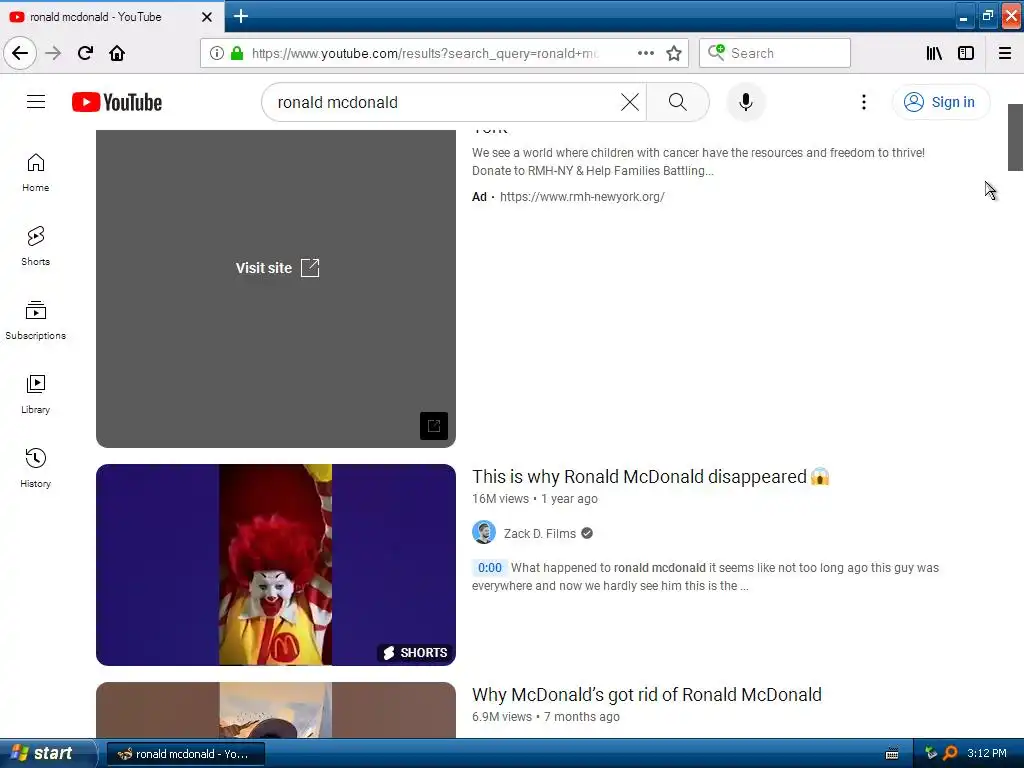Show site information icon in address bar

point(217,53)
